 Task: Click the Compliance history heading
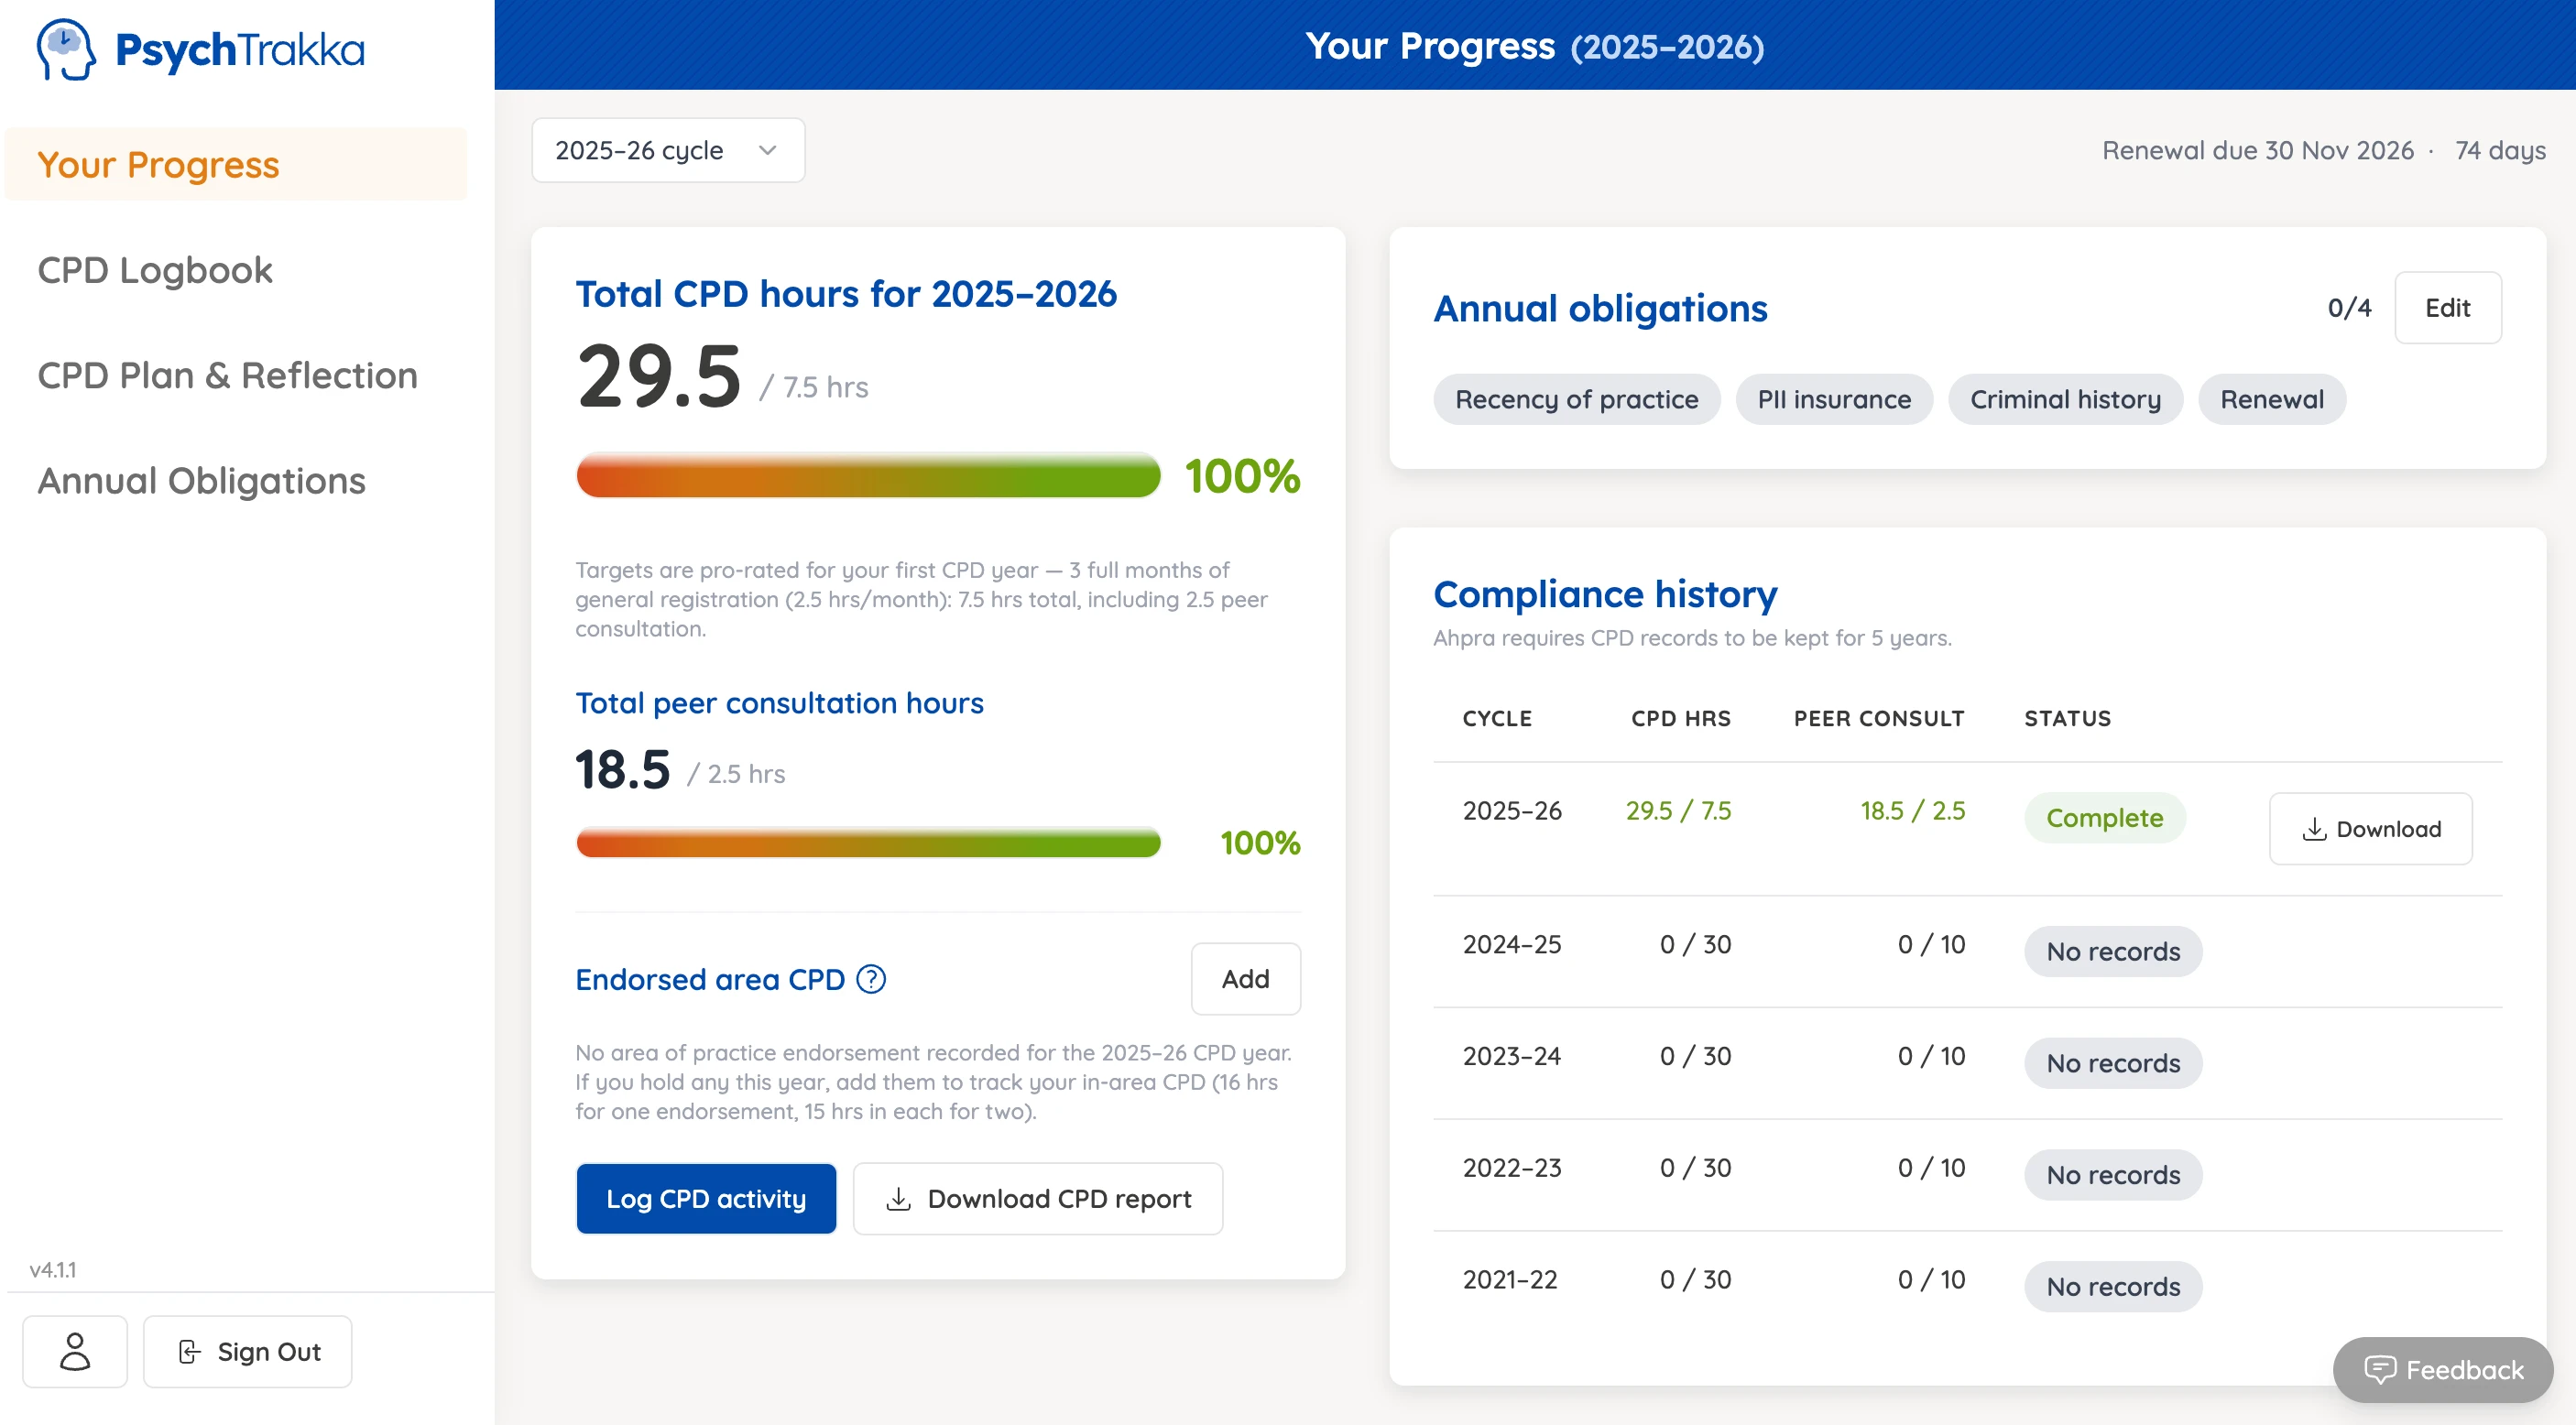tap(1605, 594)
